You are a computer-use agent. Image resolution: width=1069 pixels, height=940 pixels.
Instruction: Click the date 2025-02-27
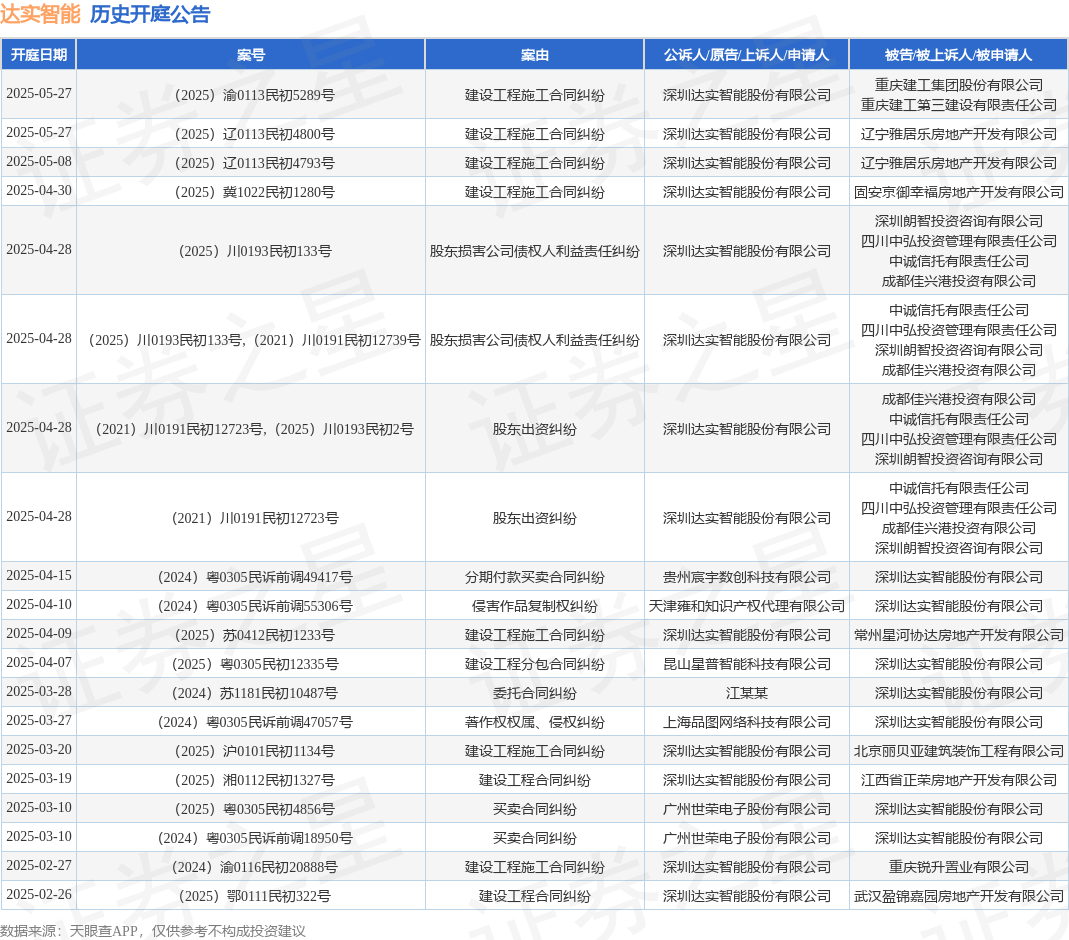39,866
